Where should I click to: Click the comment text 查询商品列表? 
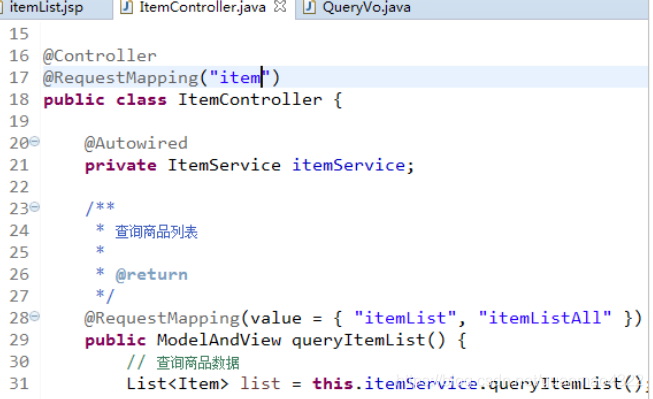coord(156,232)
